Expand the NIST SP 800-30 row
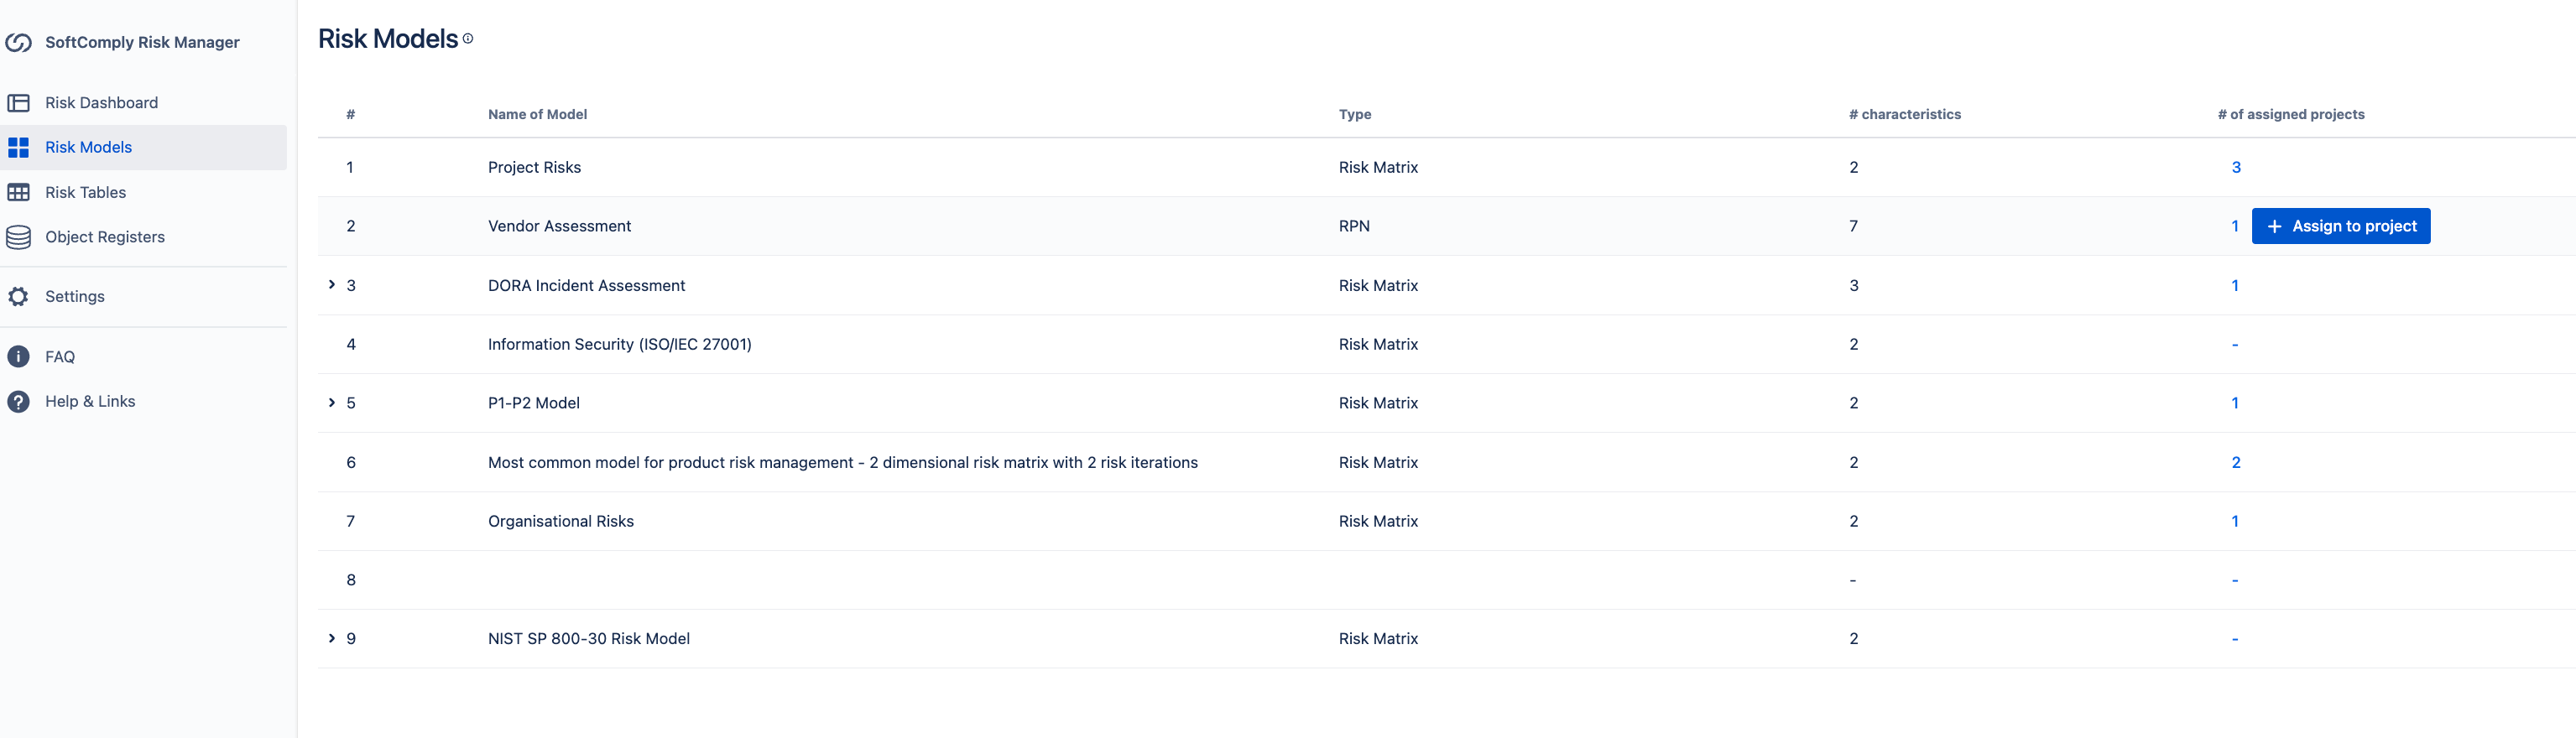The width and height of the screenshot is (2576, 738). (x=332, y=638)
